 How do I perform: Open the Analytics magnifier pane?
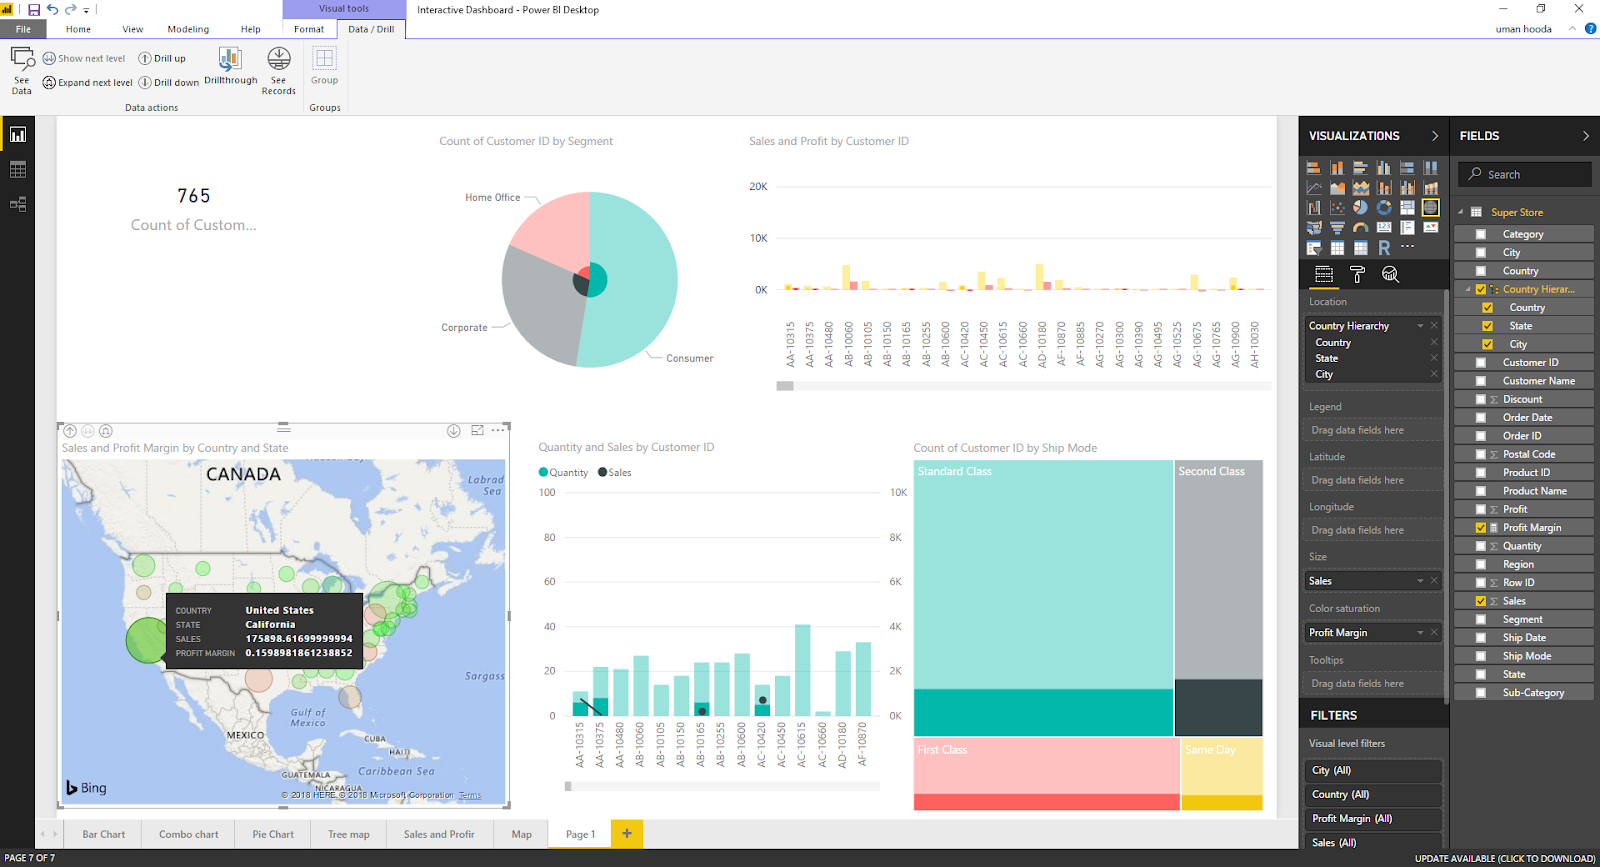1390,274
